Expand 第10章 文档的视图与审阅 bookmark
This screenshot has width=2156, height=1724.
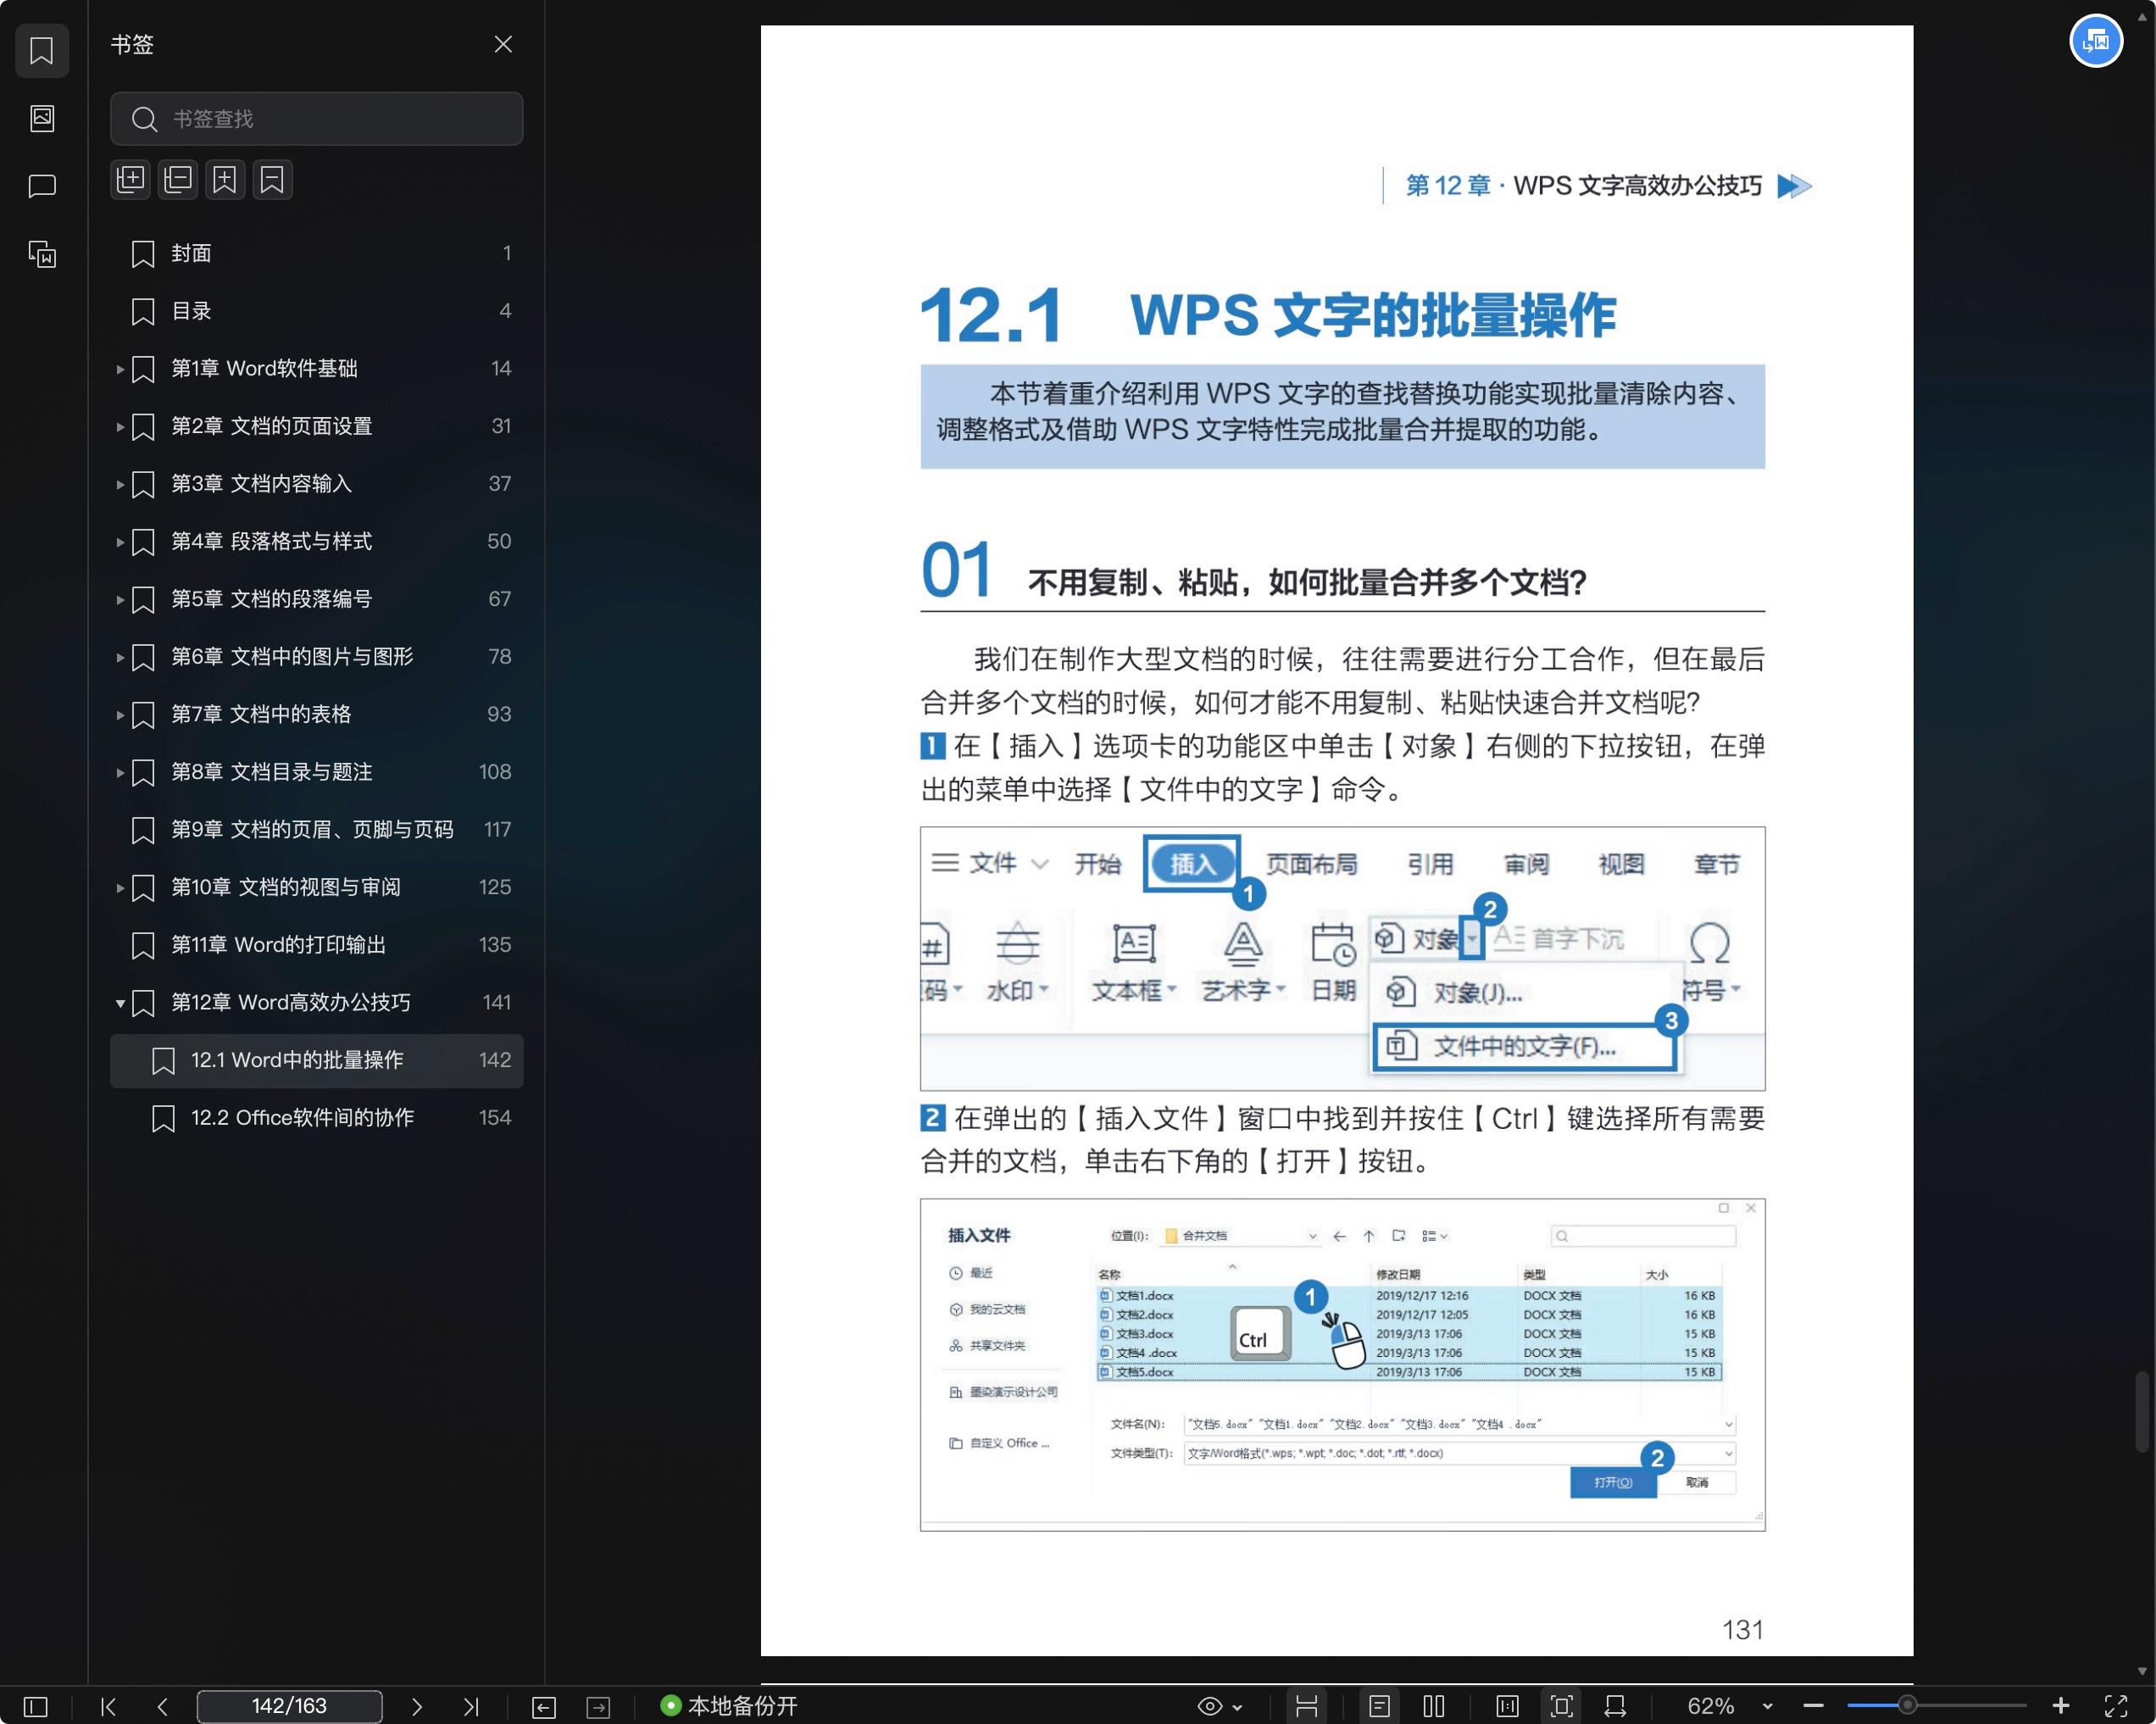click(x=120, y=888)
